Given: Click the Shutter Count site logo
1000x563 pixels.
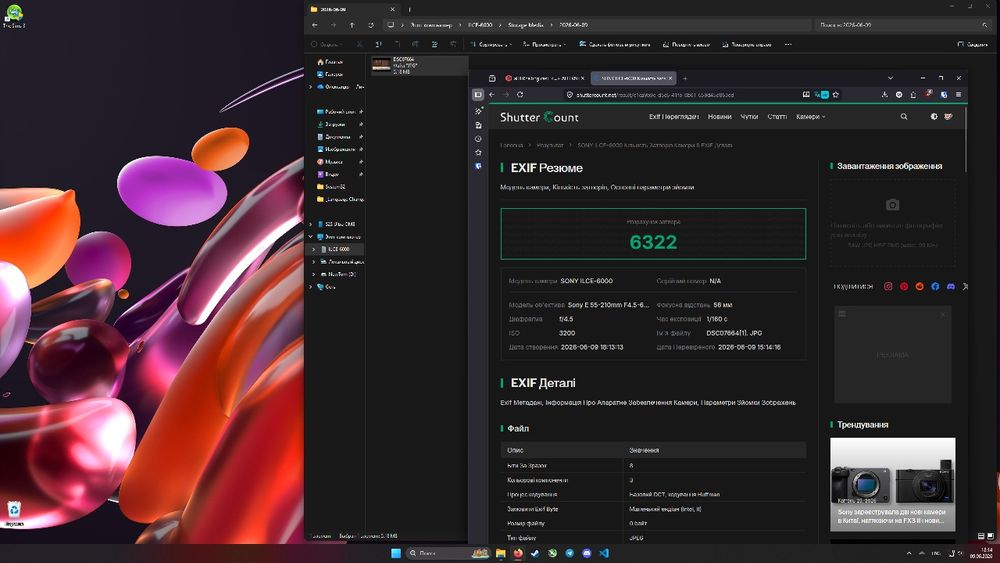Looking at the screenshot, I should pos(539,117).
